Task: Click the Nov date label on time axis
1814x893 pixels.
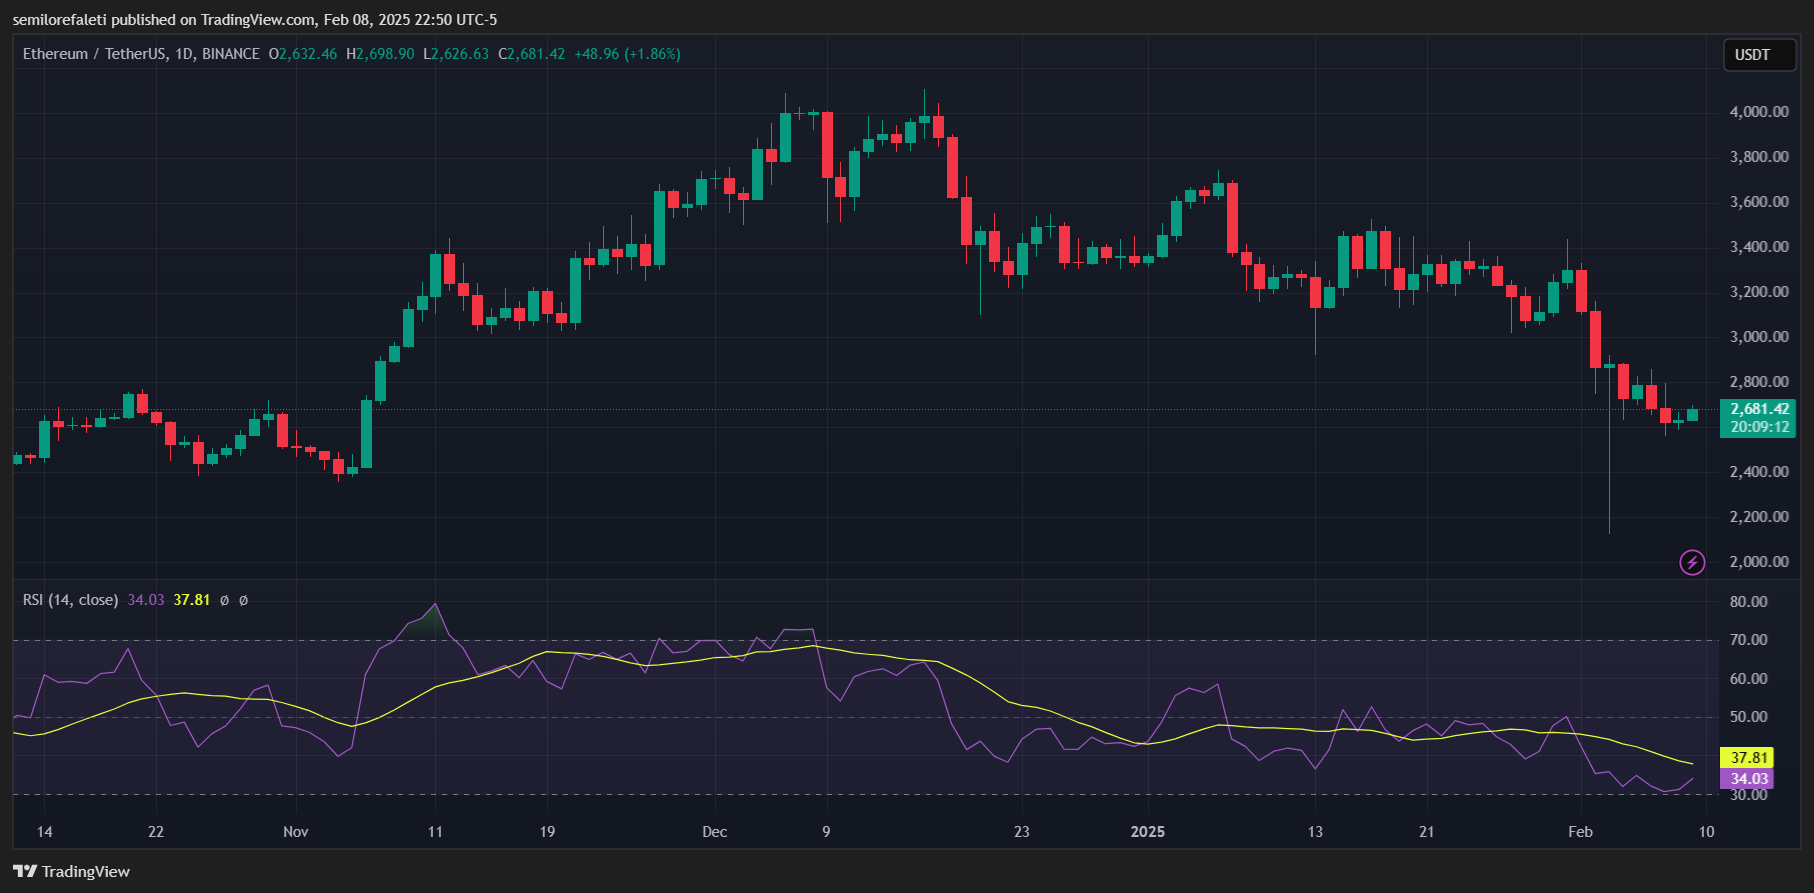Action: (x=296, y=832)
